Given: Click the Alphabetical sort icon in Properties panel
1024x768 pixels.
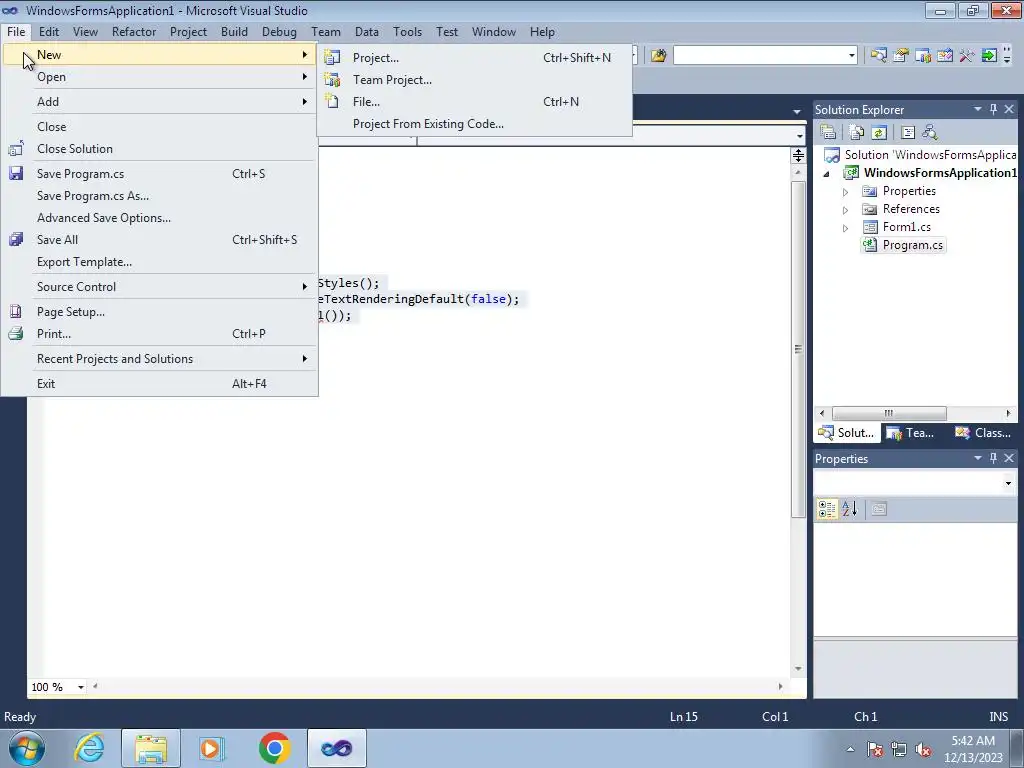Looking at the screenshot, I should pyautogui.click(x=850, y=509).
